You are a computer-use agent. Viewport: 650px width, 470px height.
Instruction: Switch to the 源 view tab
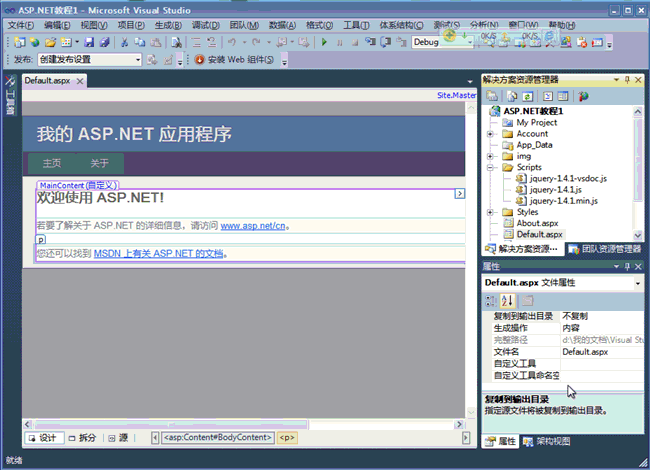[118, 438]
